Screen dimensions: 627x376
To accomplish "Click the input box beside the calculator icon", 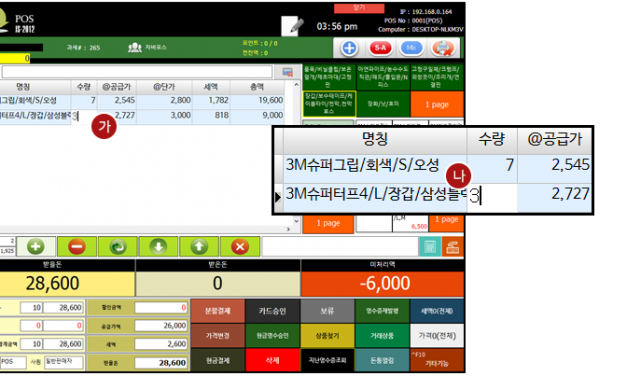I will [339, 246].
